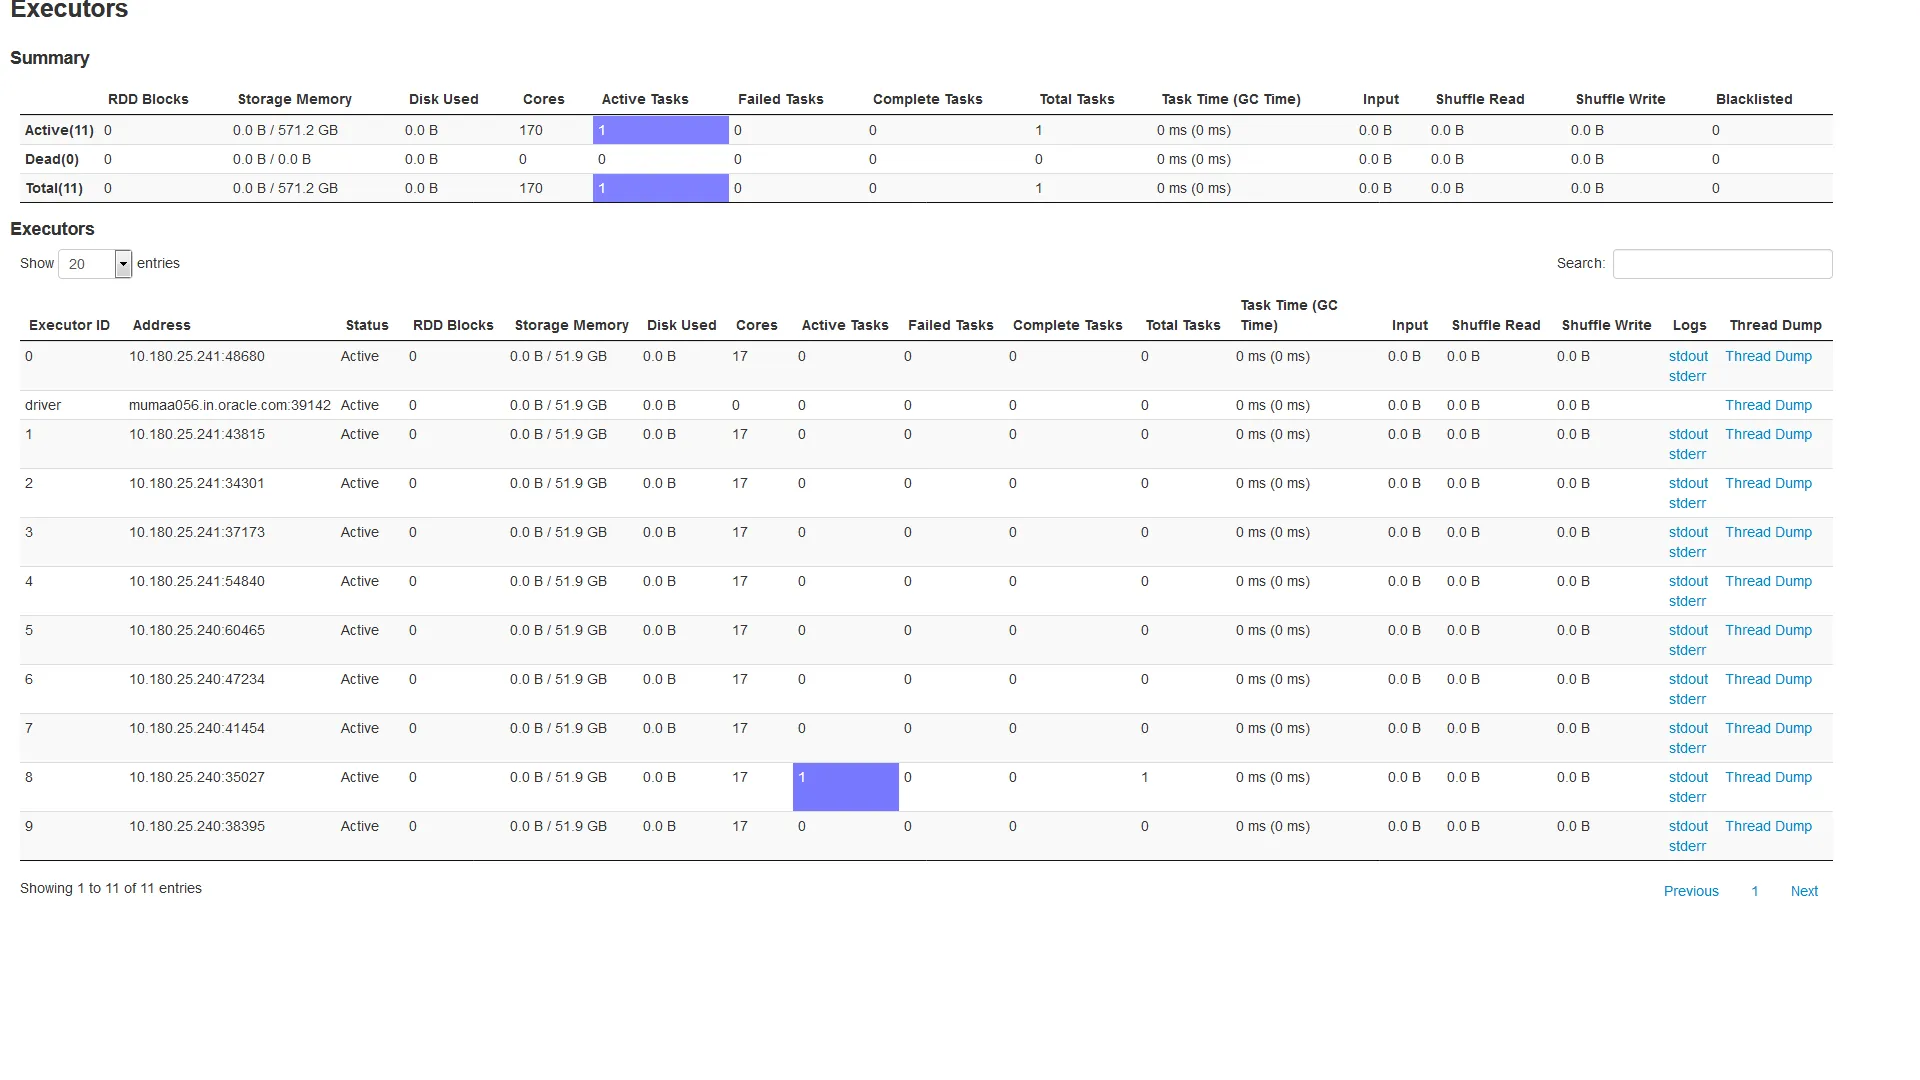Sort executors by Active Tasks header
The width and height of the screenshot is (1920, 1080).
click(x=844, y=326)
